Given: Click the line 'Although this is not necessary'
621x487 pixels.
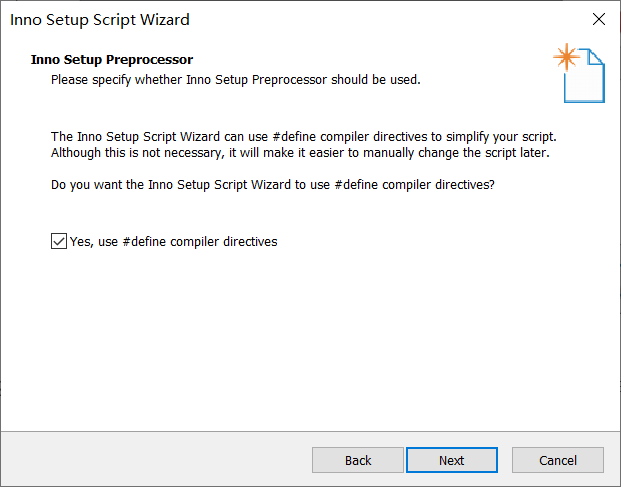Looking at the screenshot, I should tap(300, 153).
